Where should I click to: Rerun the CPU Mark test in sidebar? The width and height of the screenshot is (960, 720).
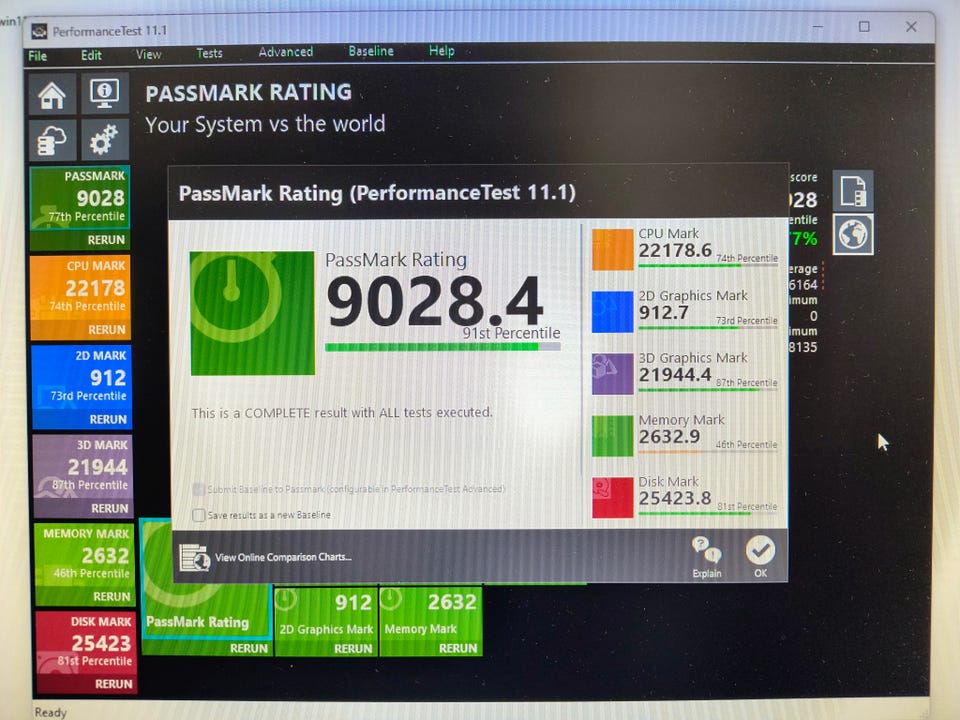click(x=107, y=330)
